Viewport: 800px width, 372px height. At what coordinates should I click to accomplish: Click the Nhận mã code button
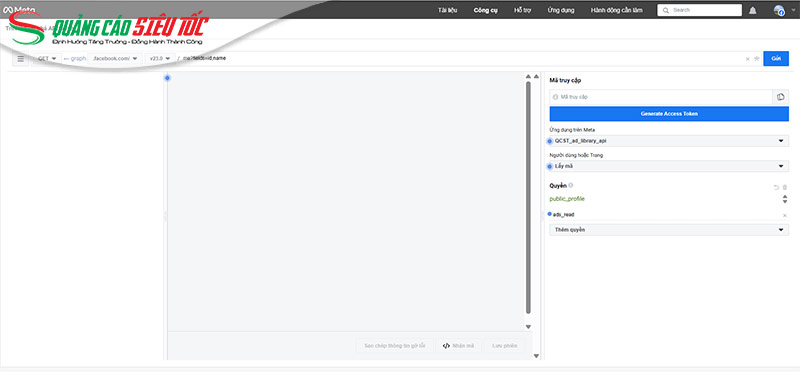pyautogui.click(x=458, y=346)
